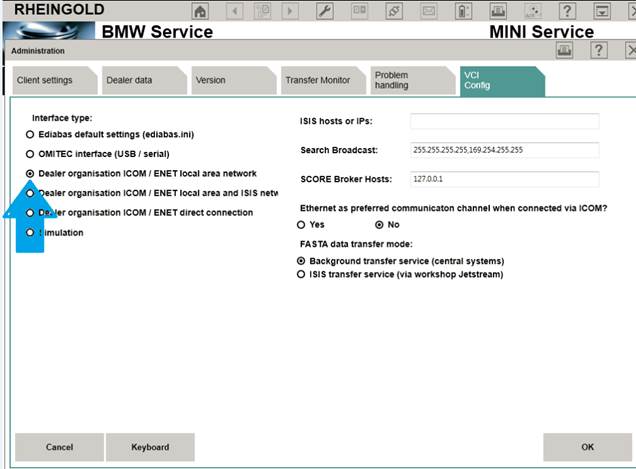636x469 pixels.
Task: Go to the home screen icon
Action: tap(200, 11)
